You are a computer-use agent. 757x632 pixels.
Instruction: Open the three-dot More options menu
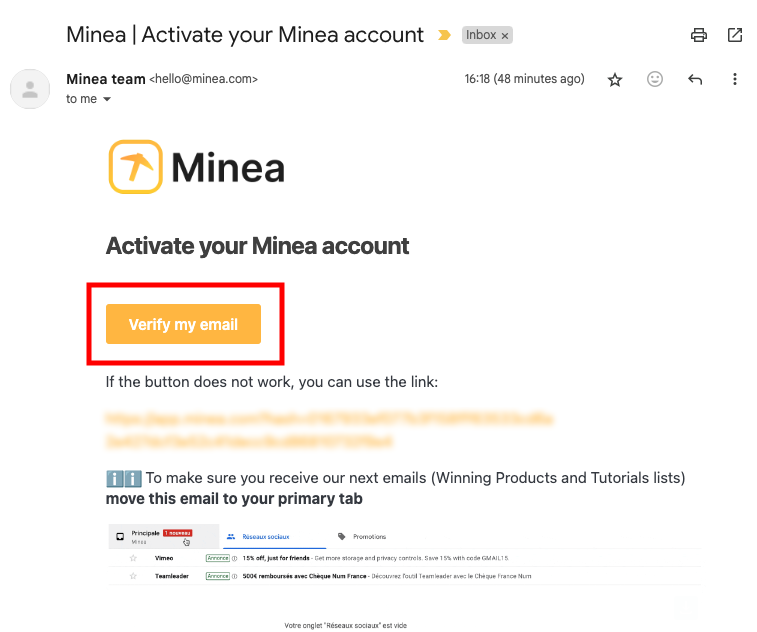click(735, 79)
